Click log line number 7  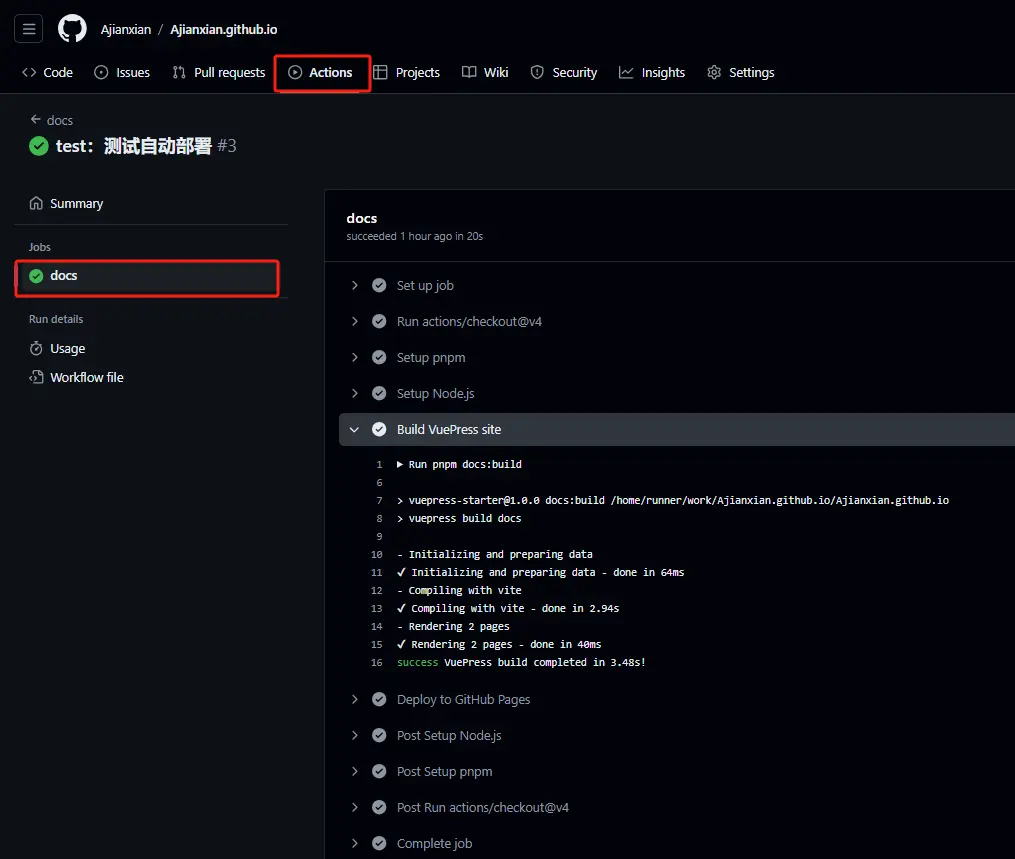[379, 500]
